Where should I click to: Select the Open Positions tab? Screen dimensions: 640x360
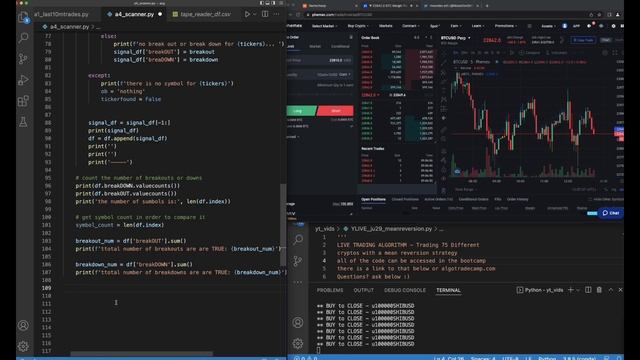pos(373,199)
